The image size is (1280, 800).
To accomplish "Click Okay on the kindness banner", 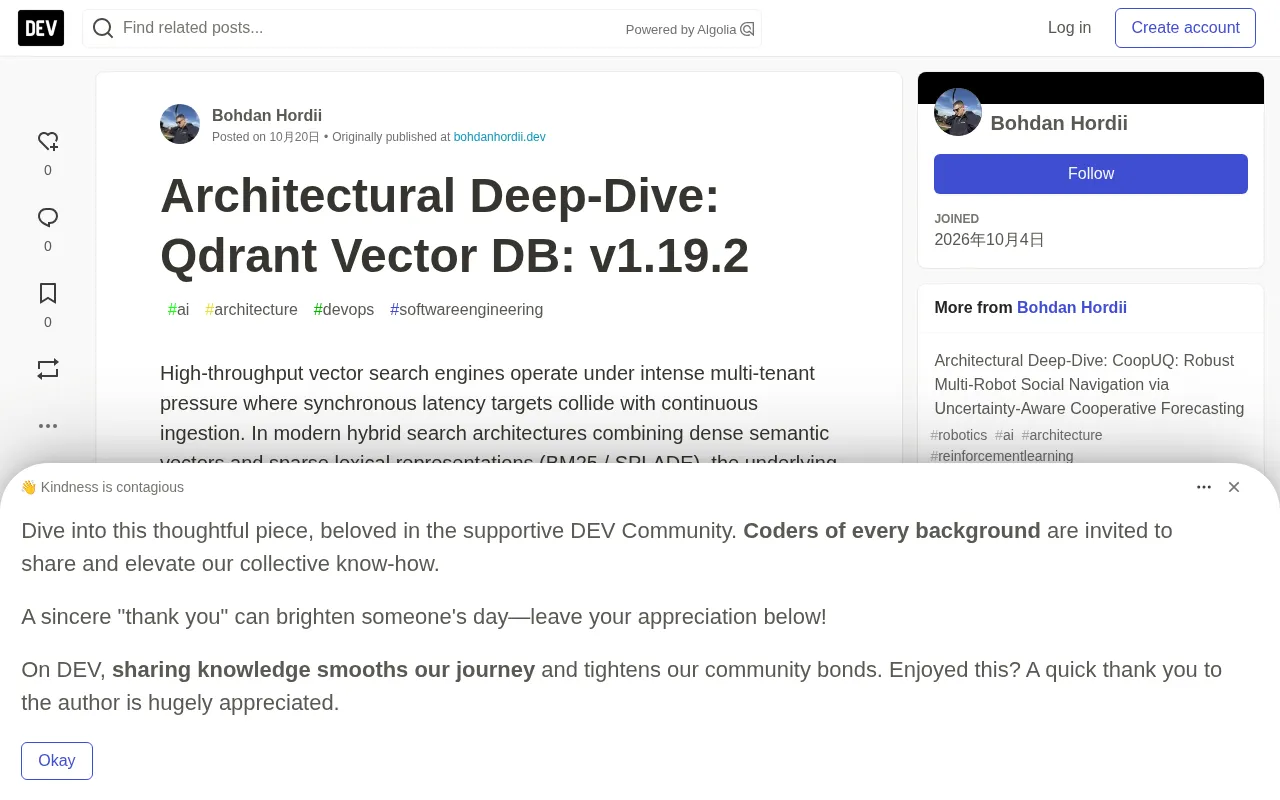I will (x=57, y=761).
